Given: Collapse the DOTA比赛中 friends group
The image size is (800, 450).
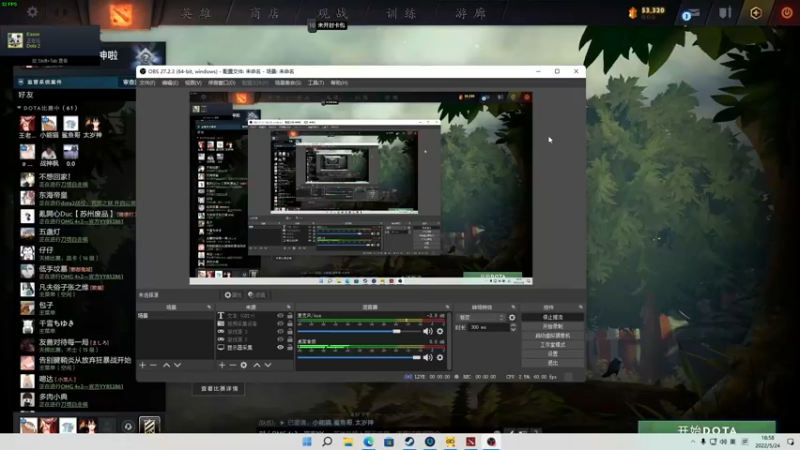Looking at the screenshot, I should click(x=19, y=108).
